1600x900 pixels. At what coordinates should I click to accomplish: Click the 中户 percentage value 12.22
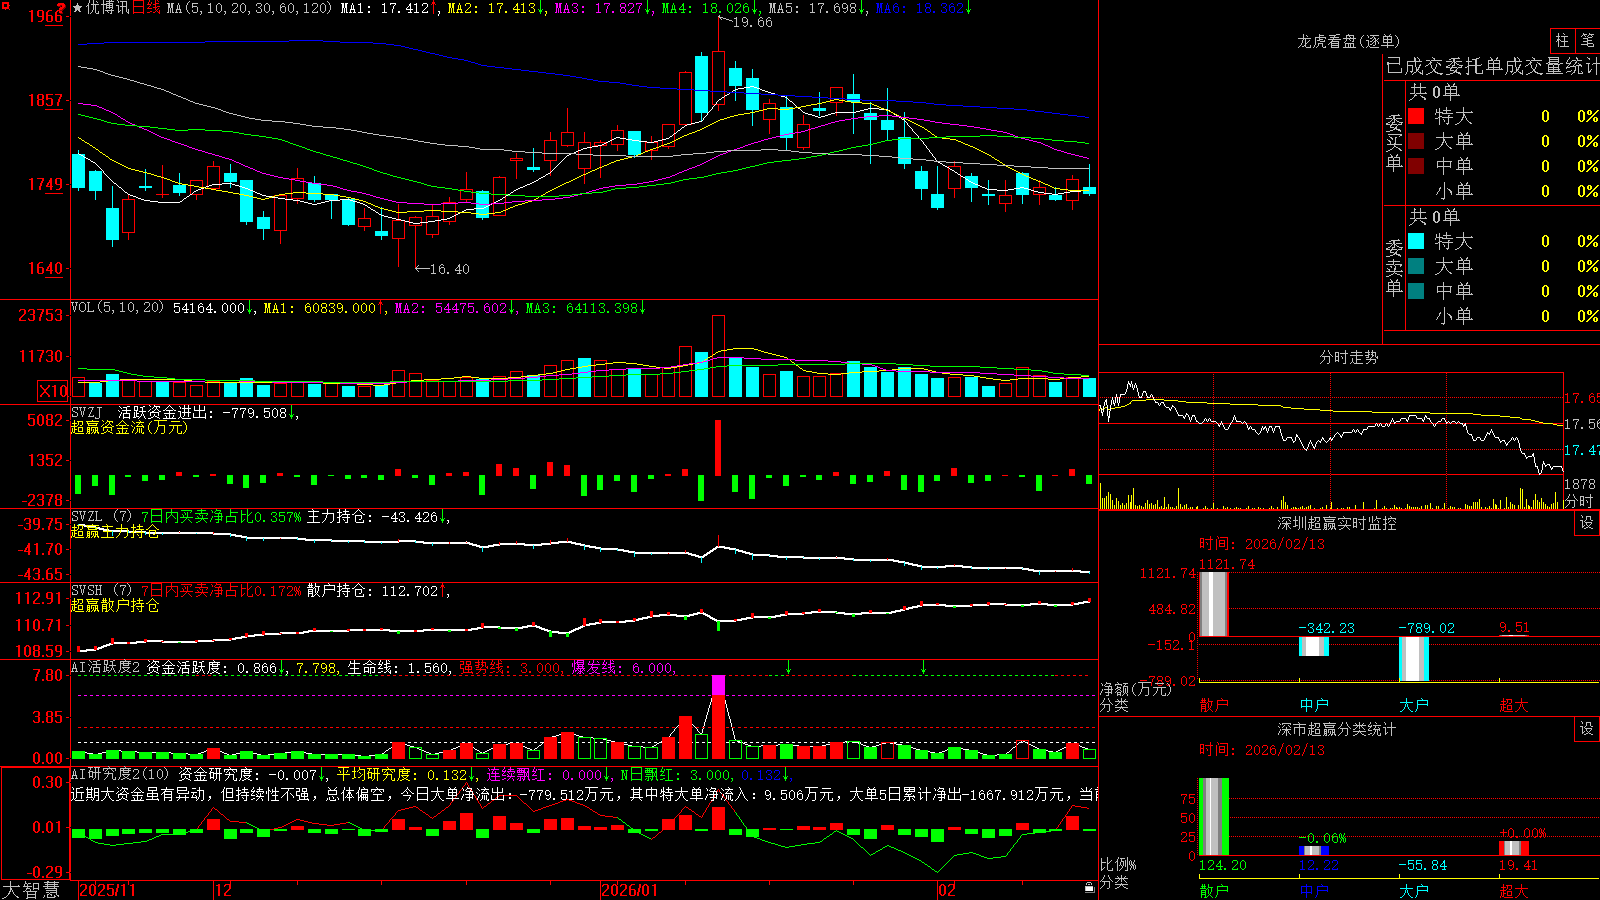click(1318, 865)
